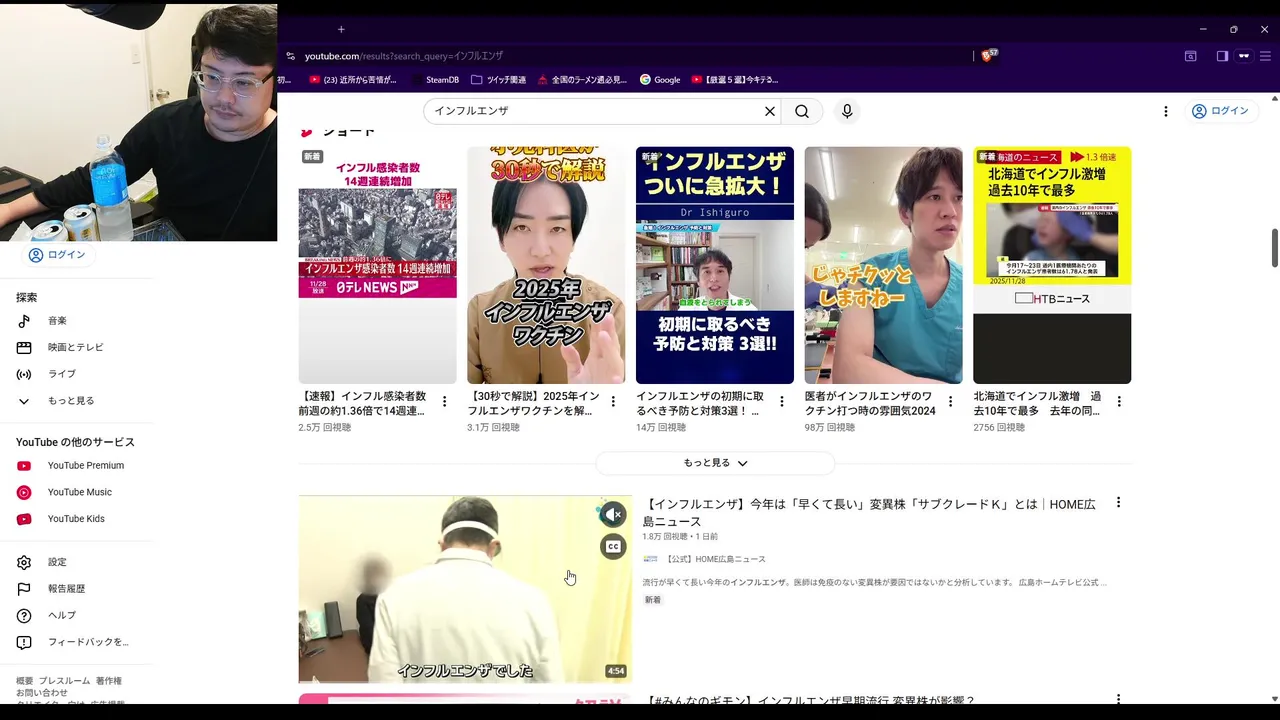Image resolution: width=1280 pixels, height=720 pixels.
Task: Open the SteamDB bookmark
Action: [435, 80]
